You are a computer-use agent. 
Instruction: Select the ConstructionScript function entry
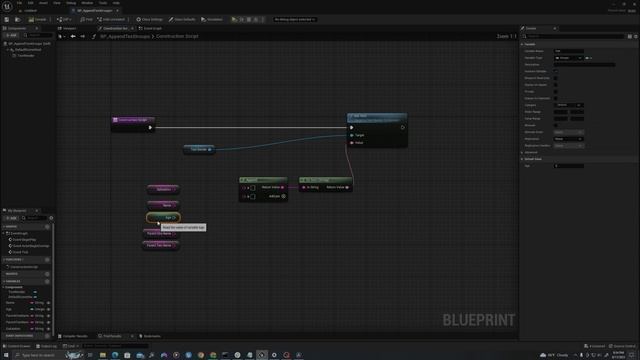coord(24,267)
